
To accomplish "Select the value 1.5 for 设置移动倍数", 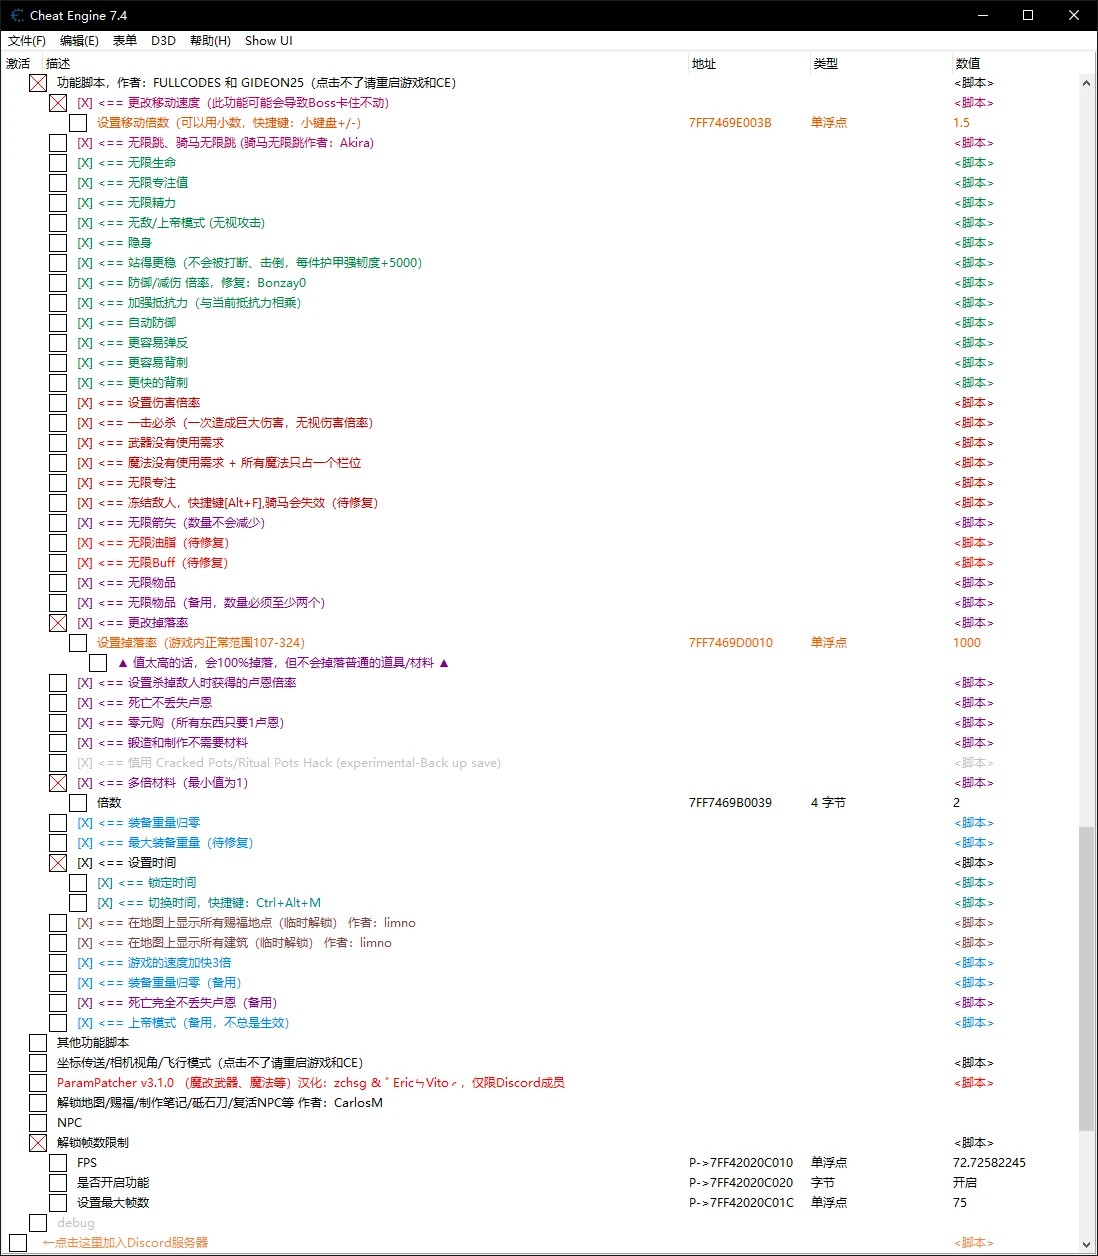I will point(961,123).
